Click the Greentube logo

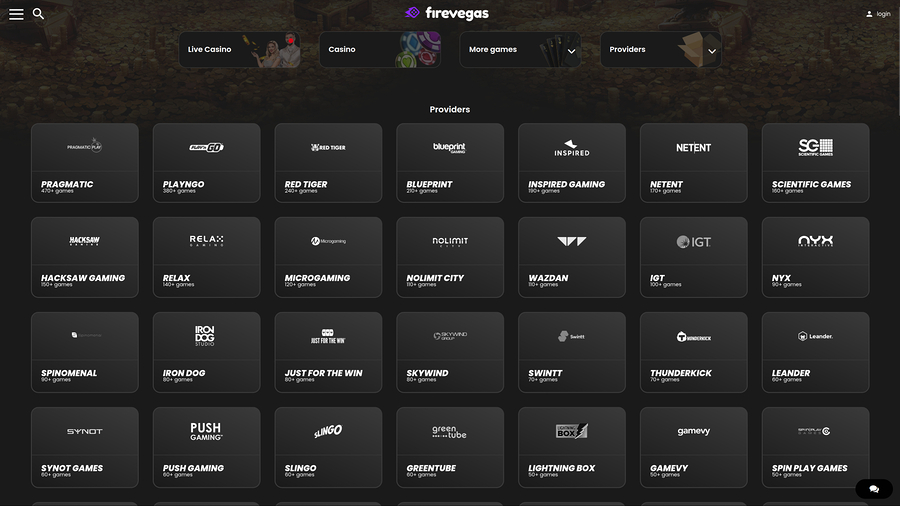tap(449, 431)
